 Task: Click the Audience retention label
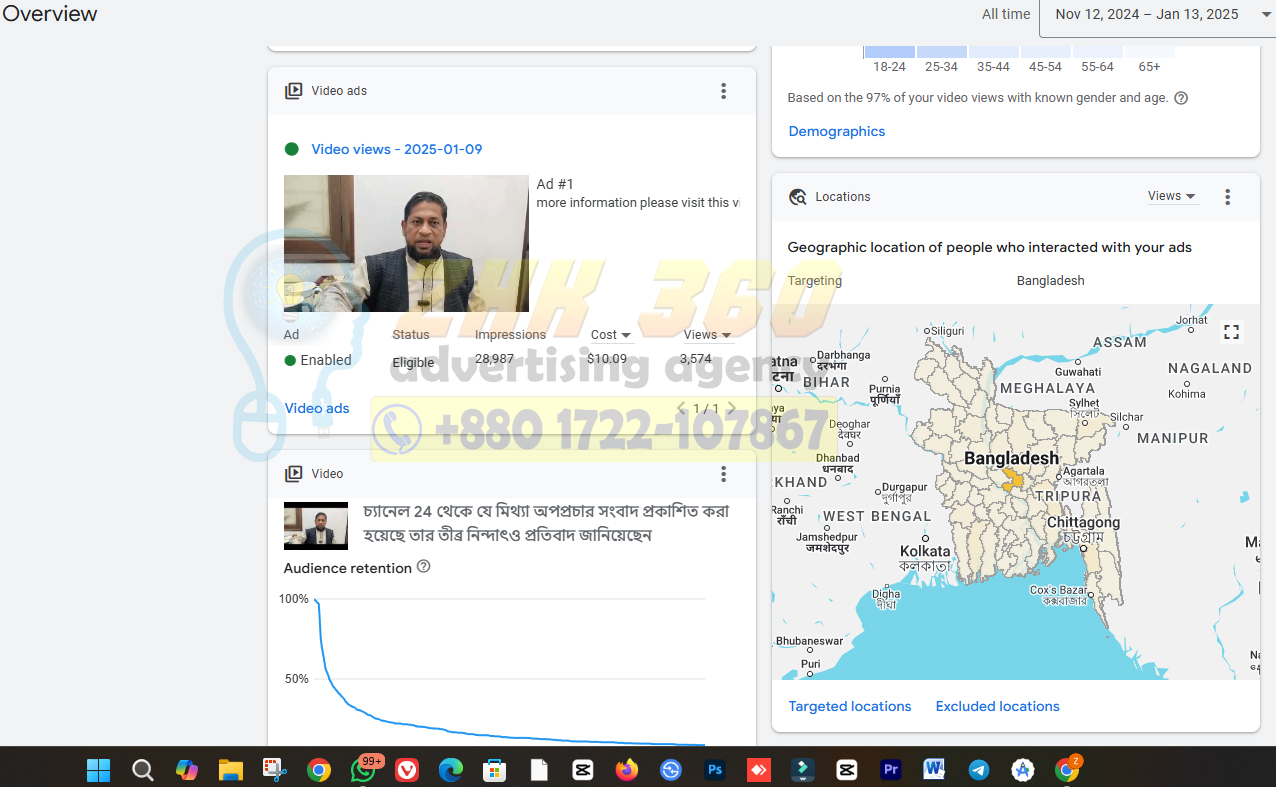pyautogui.click(x=348, y=568)
